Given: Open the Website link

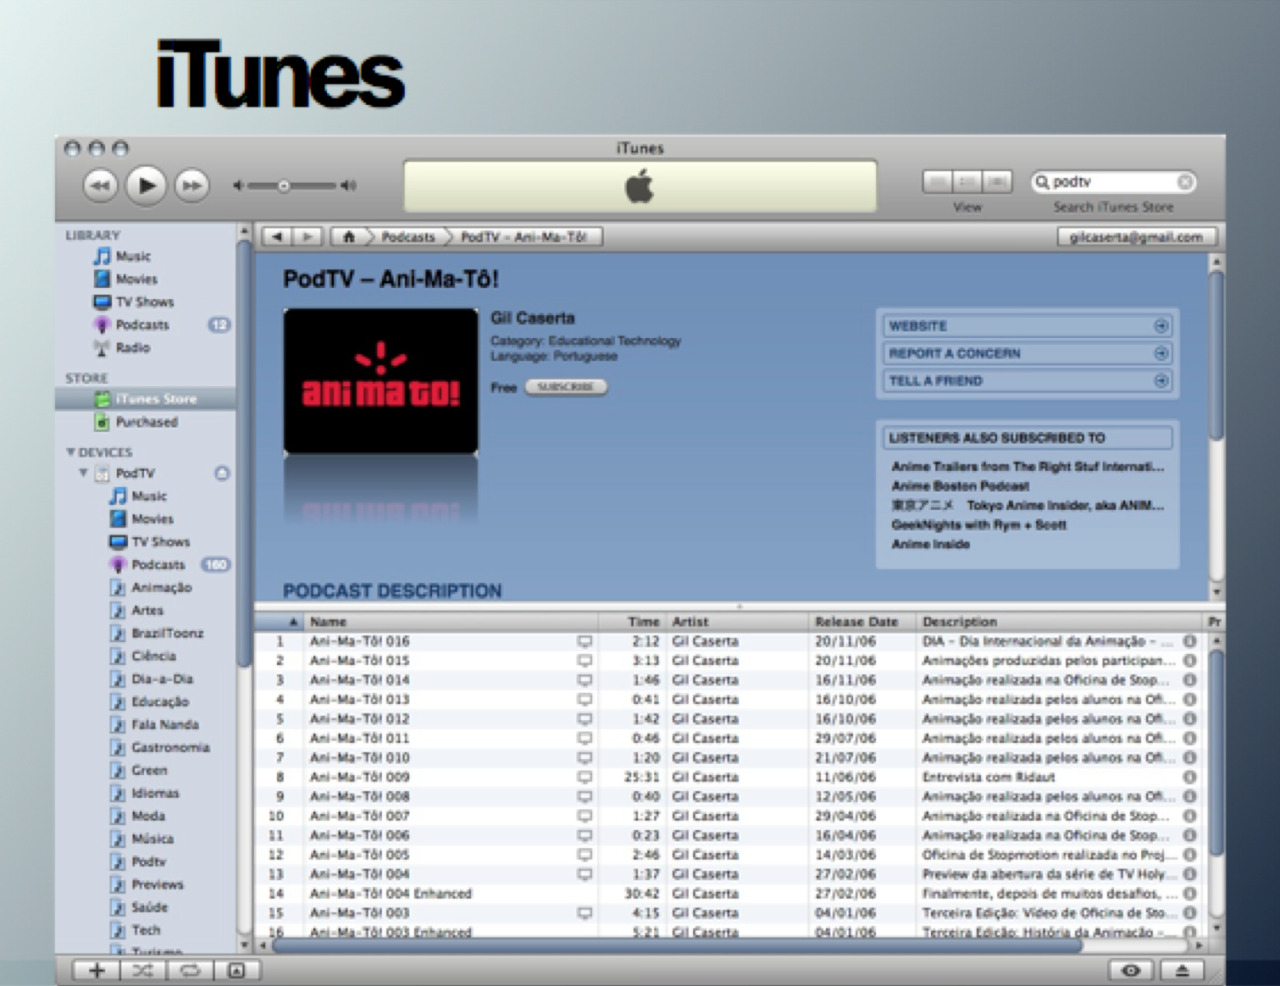Looking at the screenshot, I should point(1027,326).
